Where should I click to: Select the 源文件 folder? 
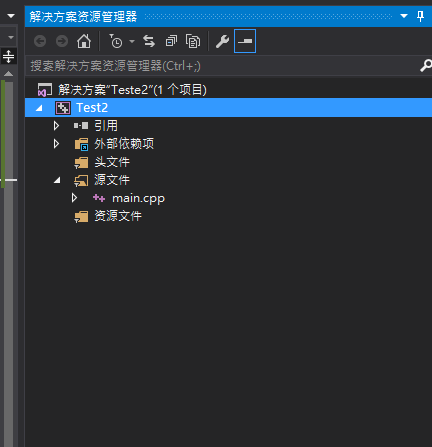pos(112,180)
